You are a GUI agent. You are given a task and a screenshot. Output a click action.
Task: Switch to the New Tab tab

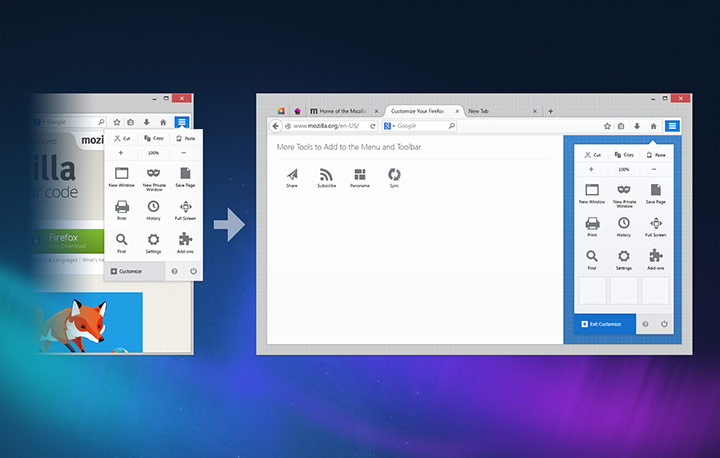pyautogui.click(x=502, y=111)
